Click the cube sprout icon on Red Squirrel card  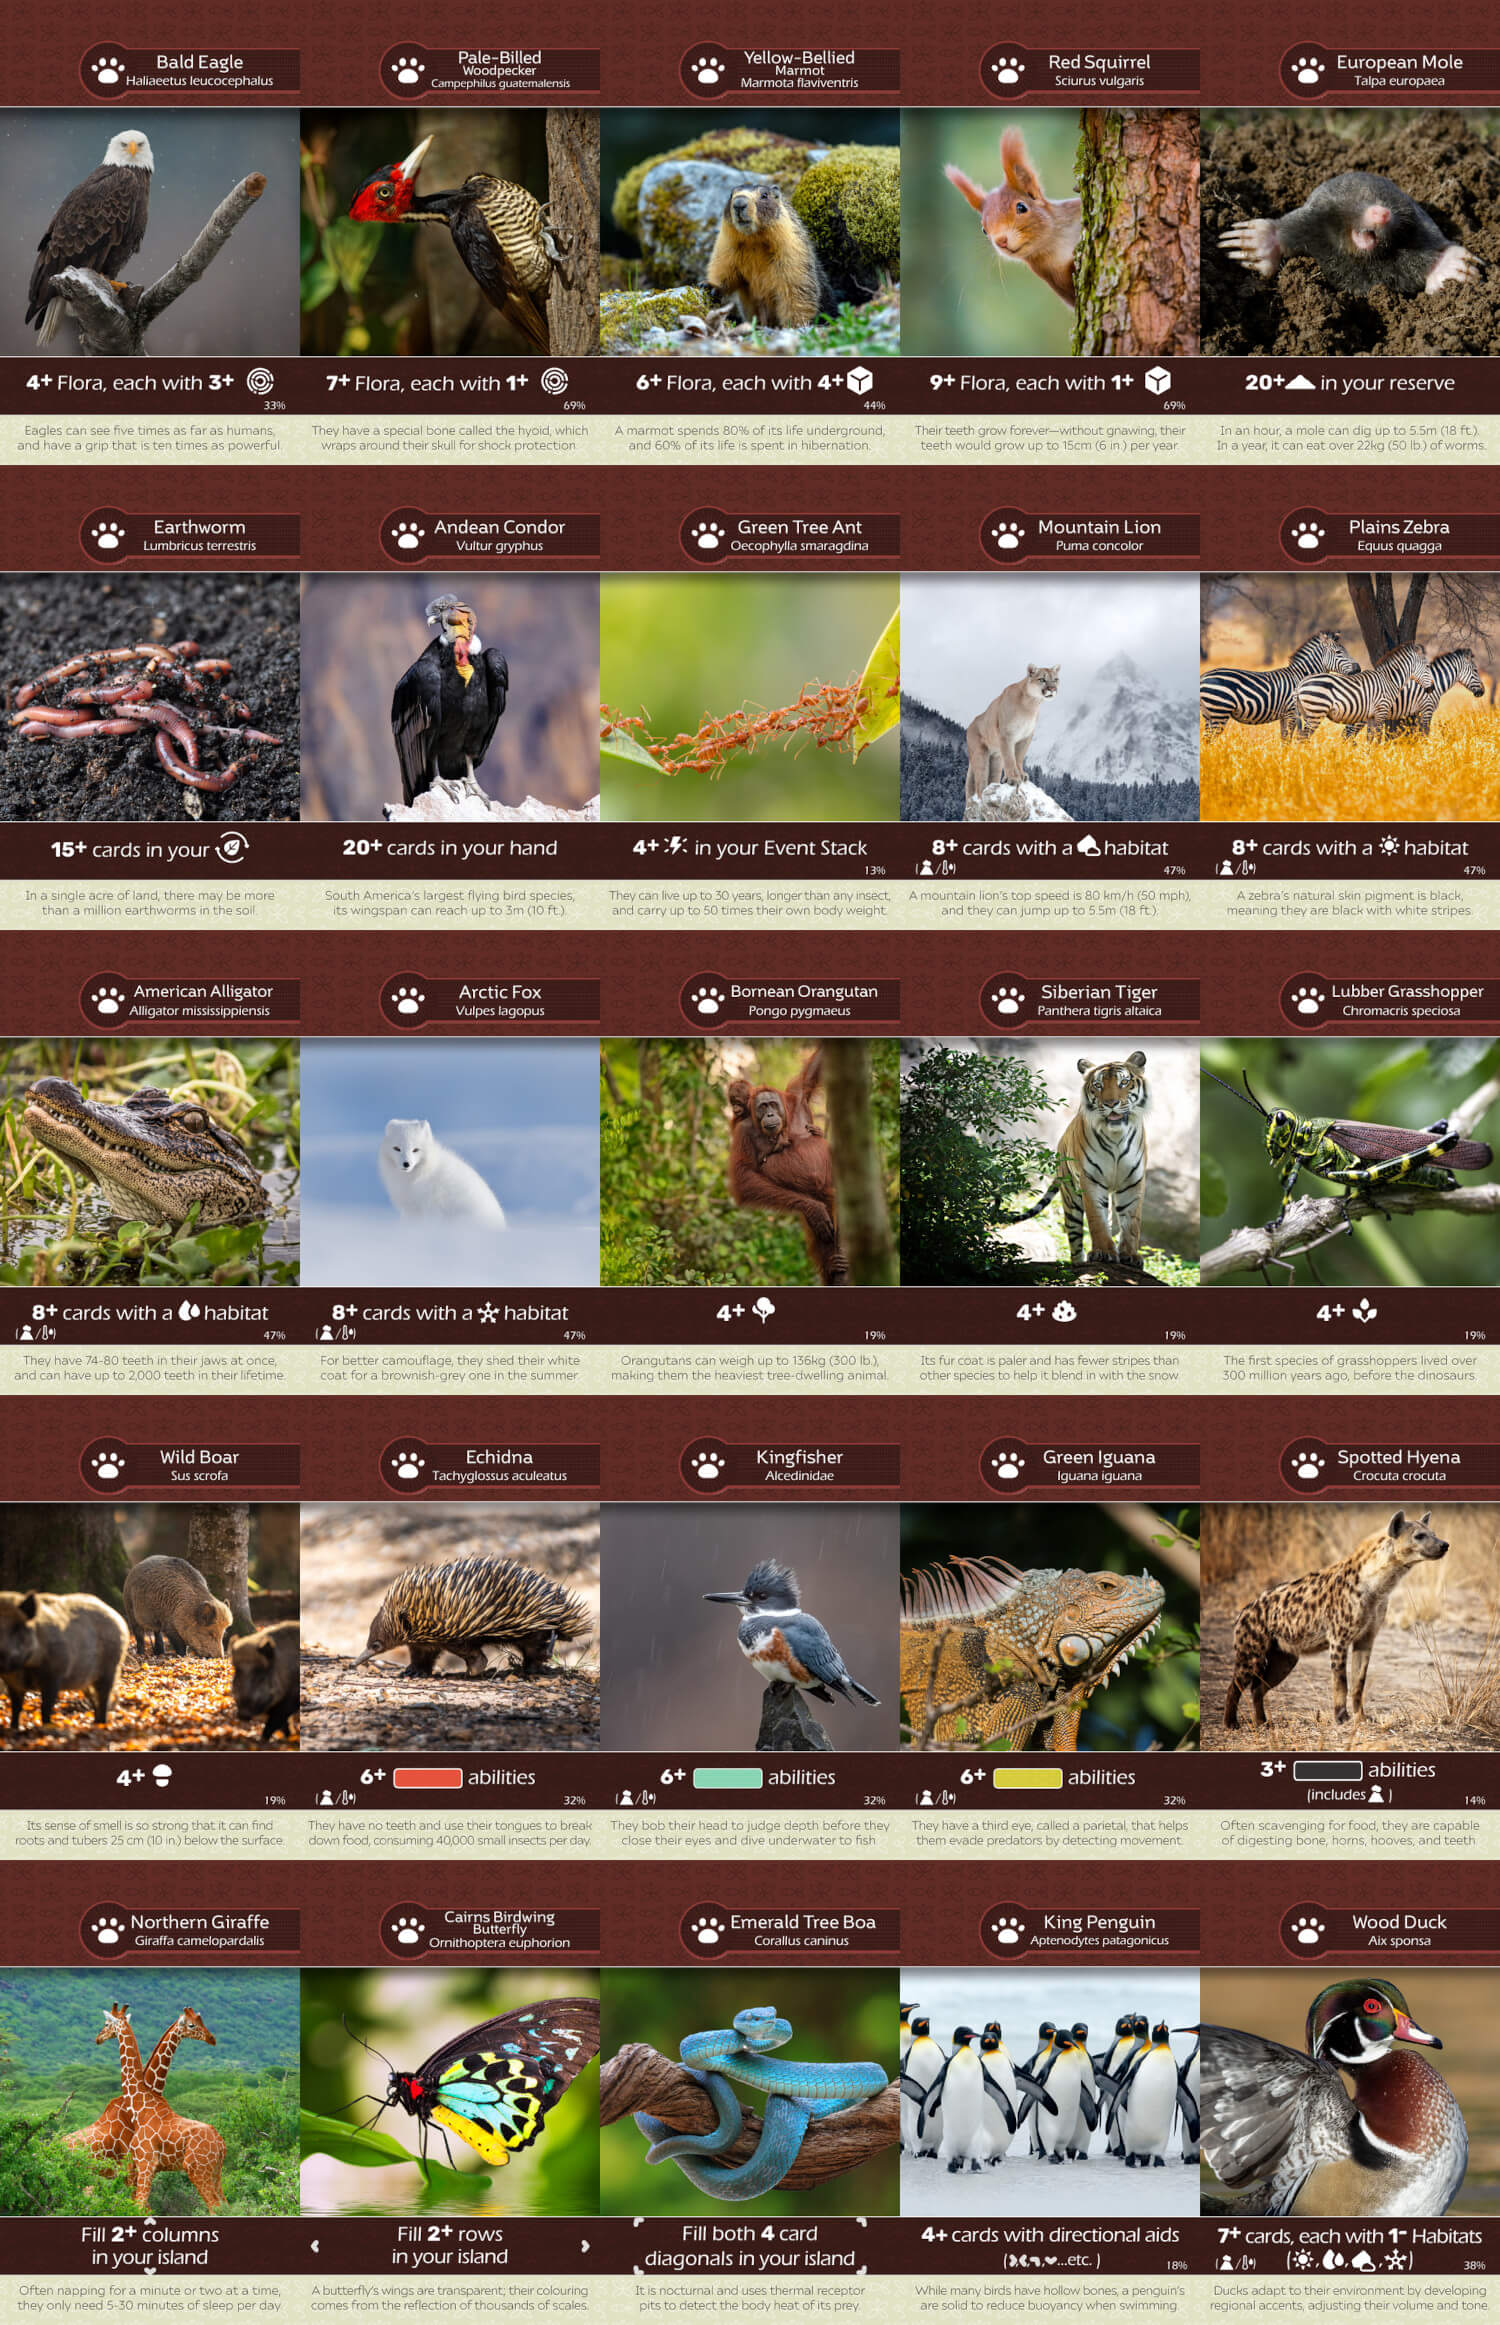(1157, 382)
